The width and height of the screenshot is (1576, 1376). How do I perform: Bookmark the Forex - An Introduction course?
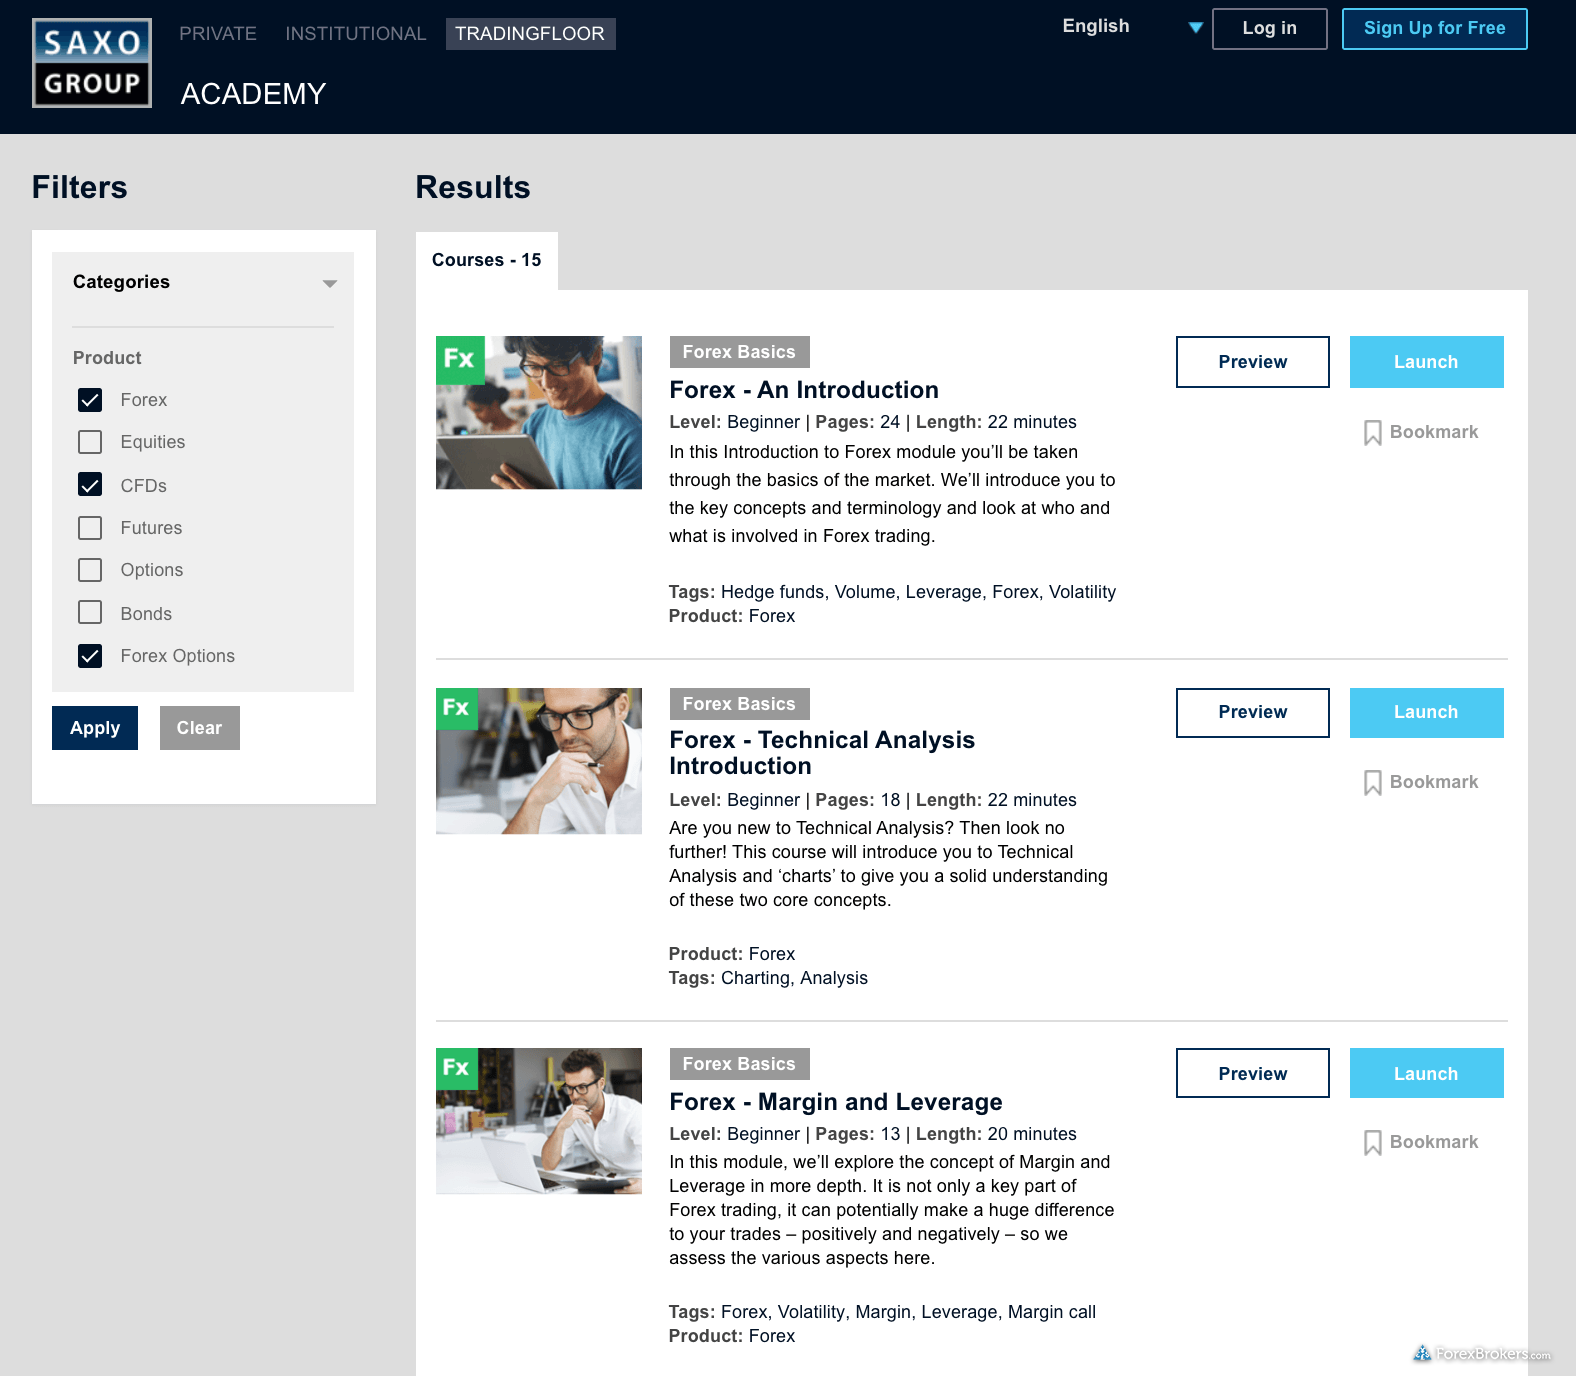pyautogui.click(x=1420, y=432)
